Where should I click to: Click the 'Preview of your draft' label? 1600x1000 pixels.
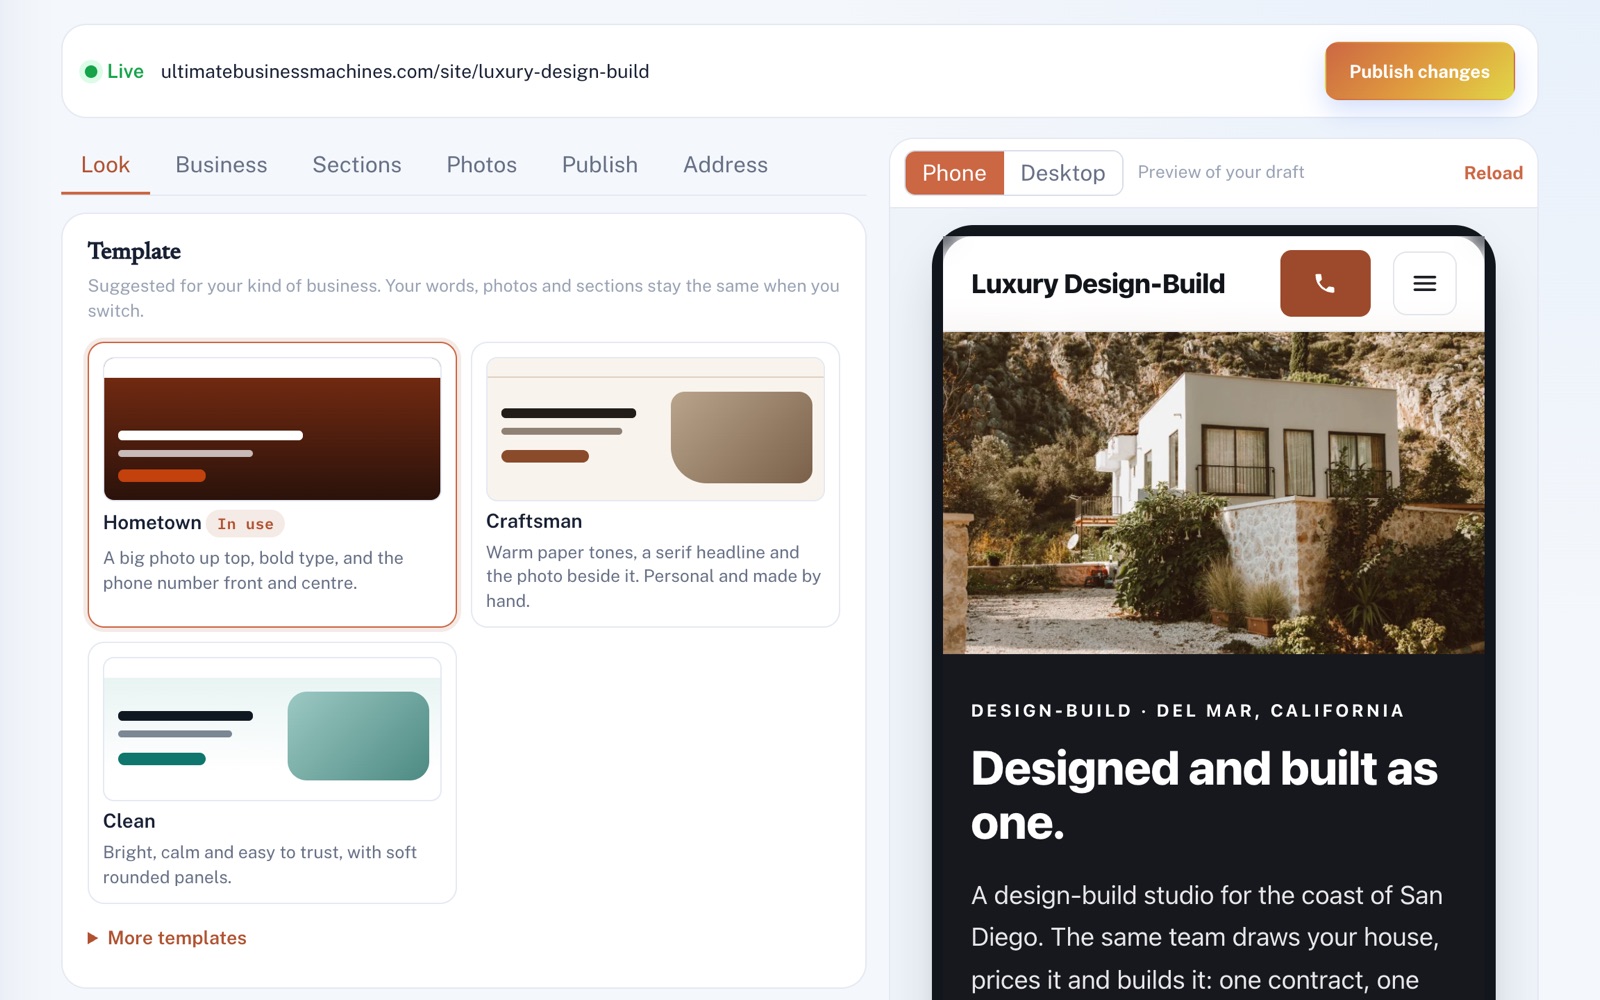[1221, 172]
